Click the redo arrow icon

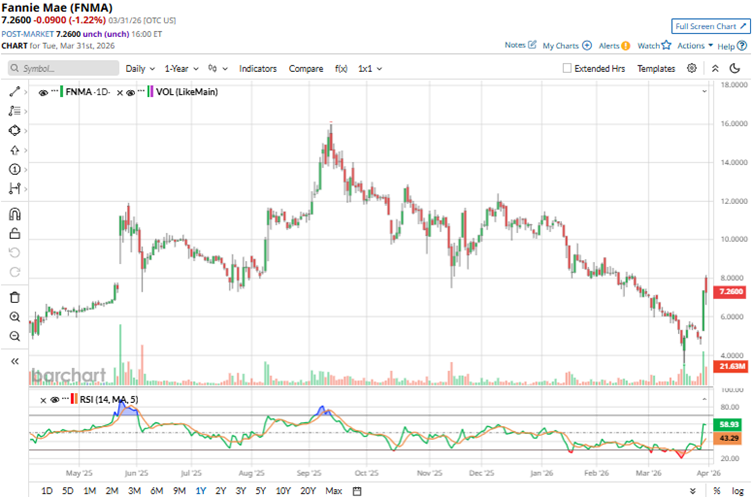point(15,272)
